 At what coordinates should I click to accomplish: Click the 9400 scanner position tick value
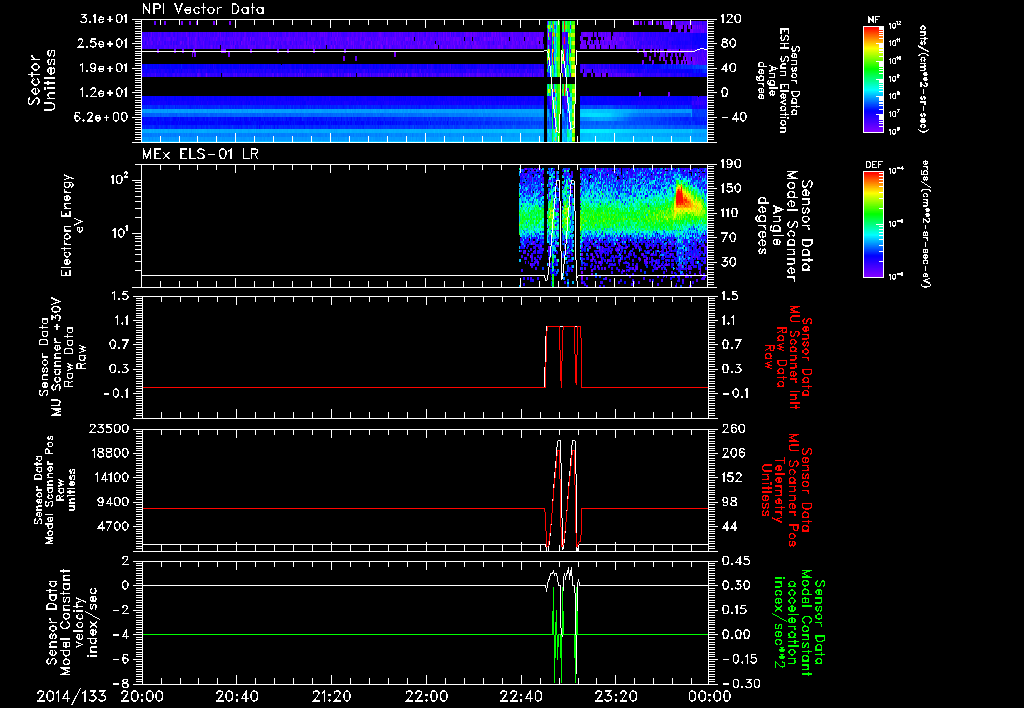(112, 502)
